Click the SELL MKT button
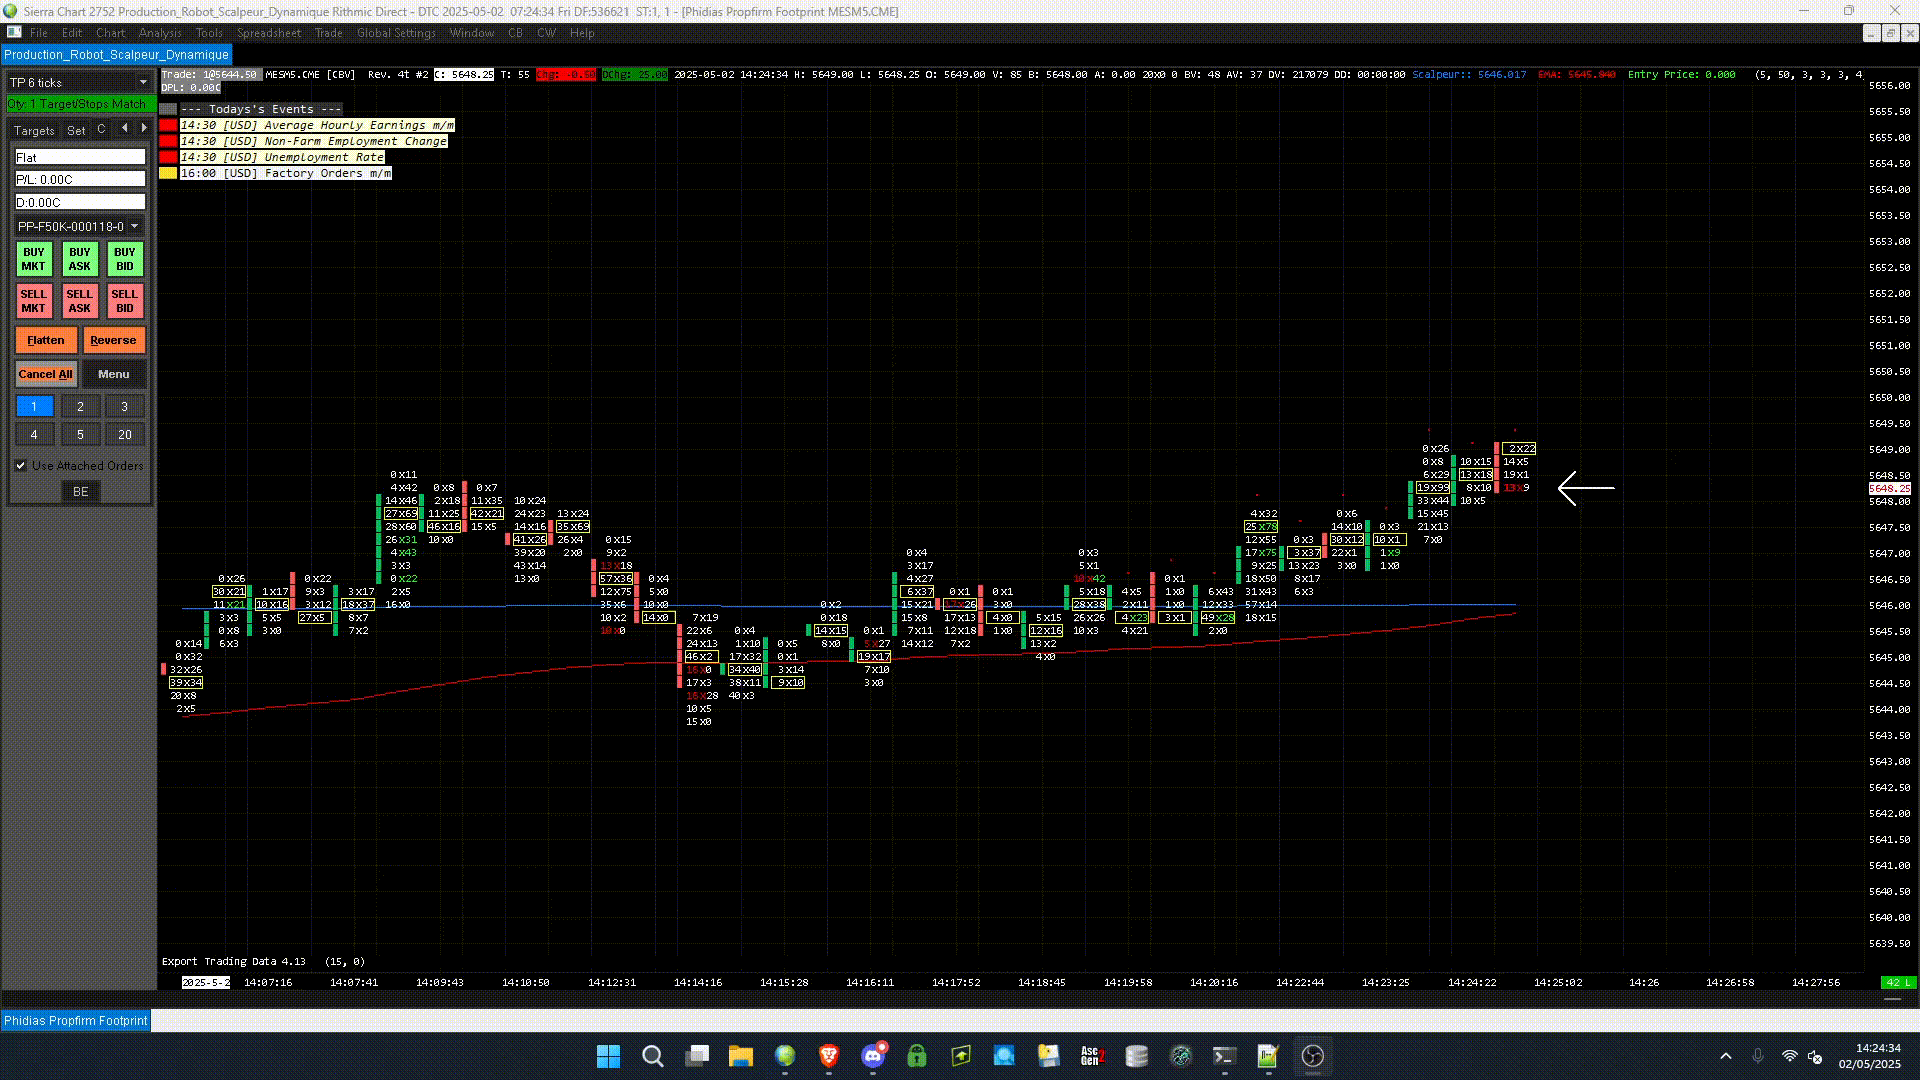Image resolution: width=1920 pixels, height=1080 pixels. (34, 301)
